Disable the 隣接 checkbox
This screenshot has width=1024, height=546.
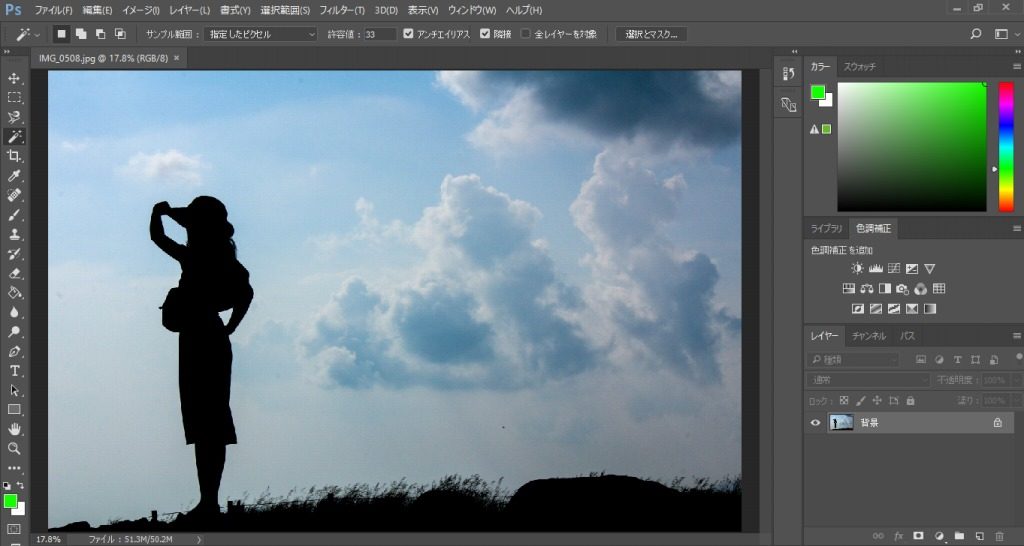click(x=486, y=34)
